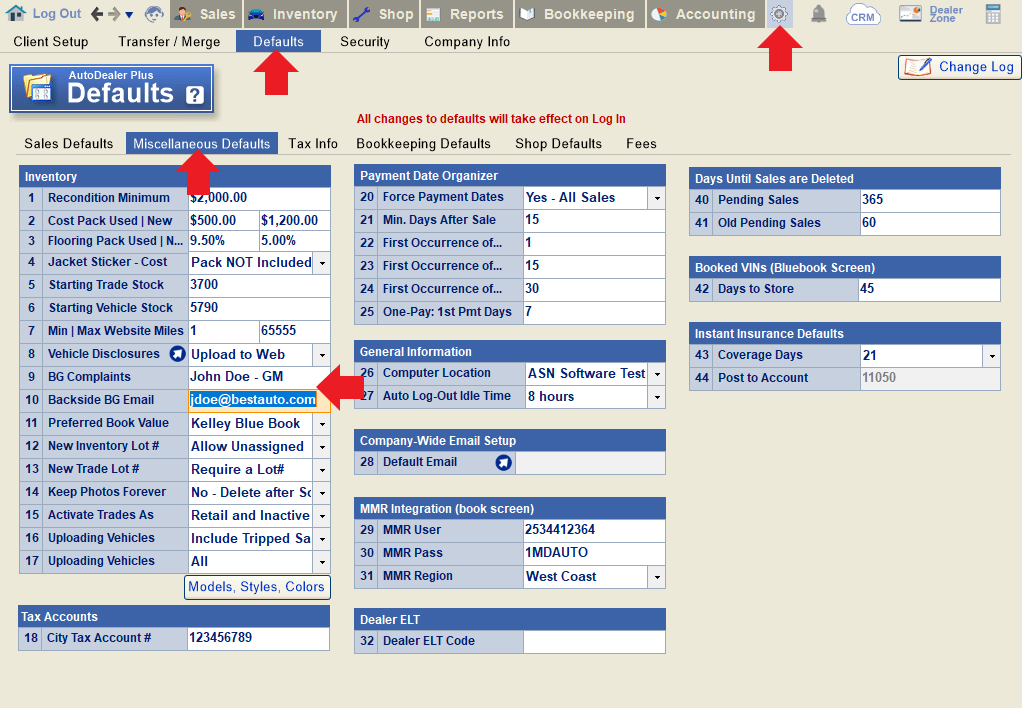Open the Bookkeeping menu
The height and width of the screenshot is (708, 1022).
579,14
